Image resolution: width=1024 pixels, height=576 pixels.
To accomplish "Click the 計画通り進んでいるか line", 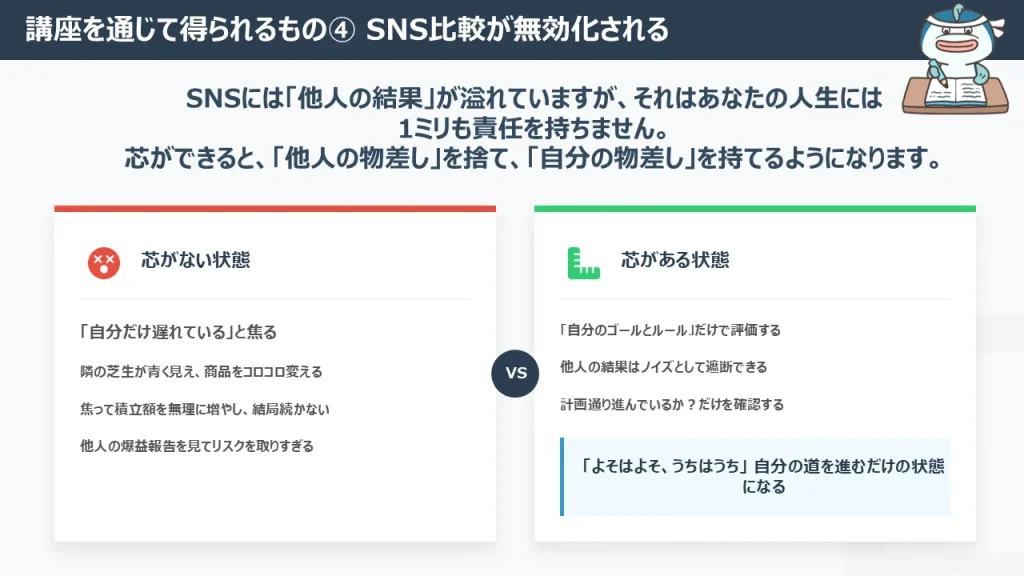I will tap(672, 405).
